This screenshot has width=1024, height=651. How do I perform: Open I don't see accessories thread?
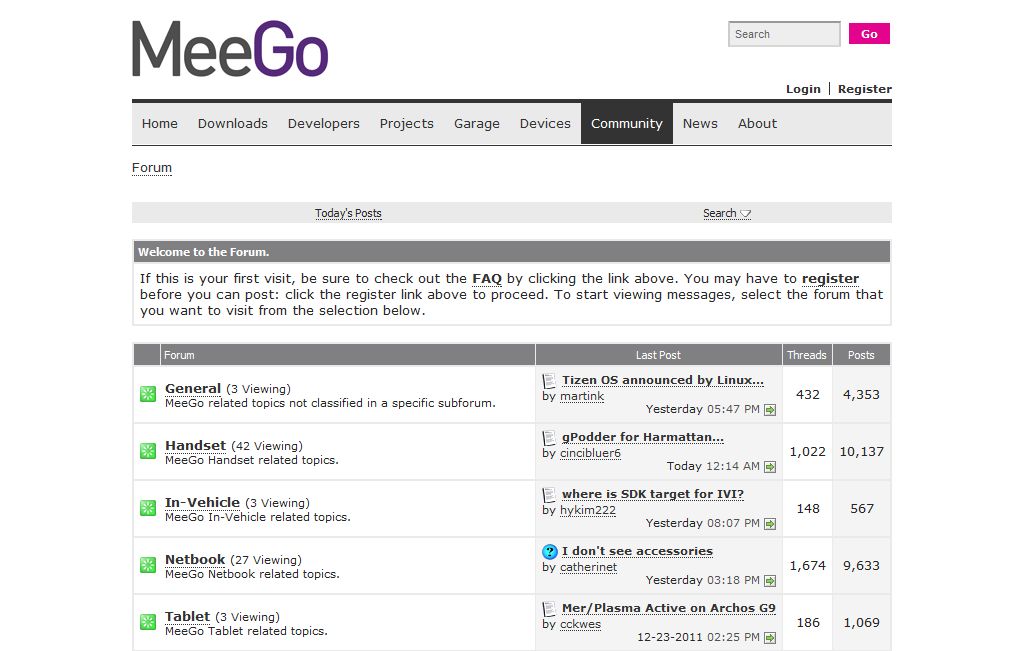[x=637, y=551]
